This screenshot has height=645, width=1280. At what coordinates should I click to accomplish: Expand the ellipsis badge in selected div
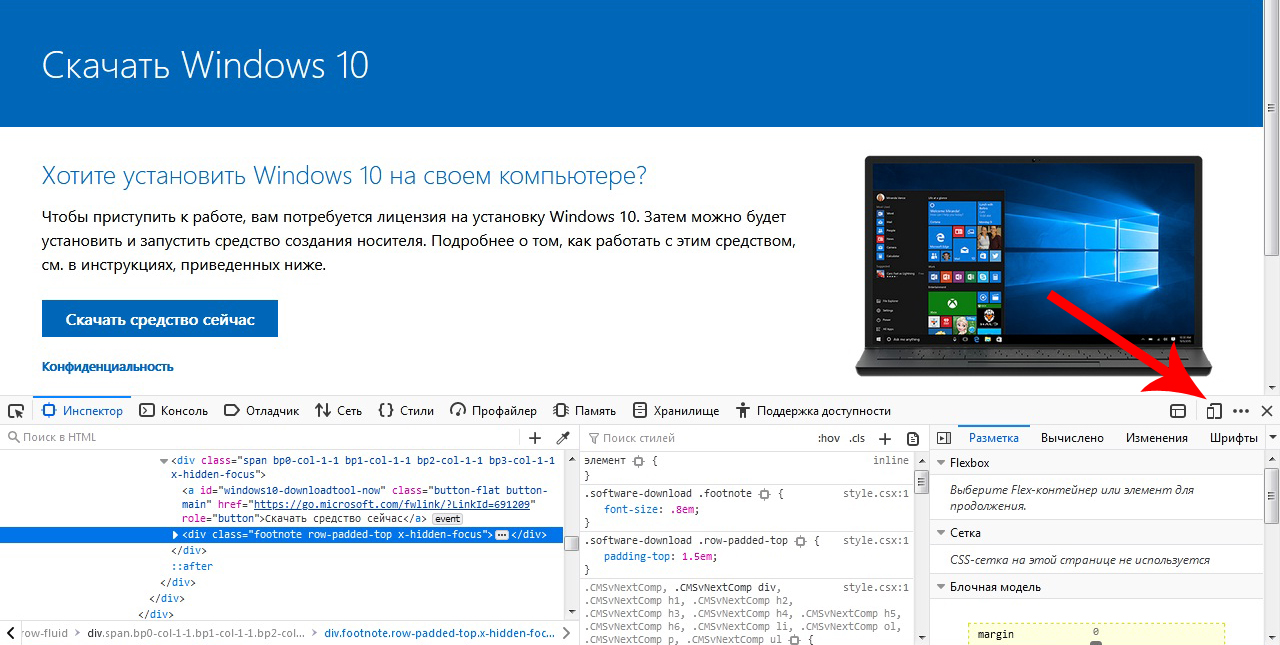point(502,535)
